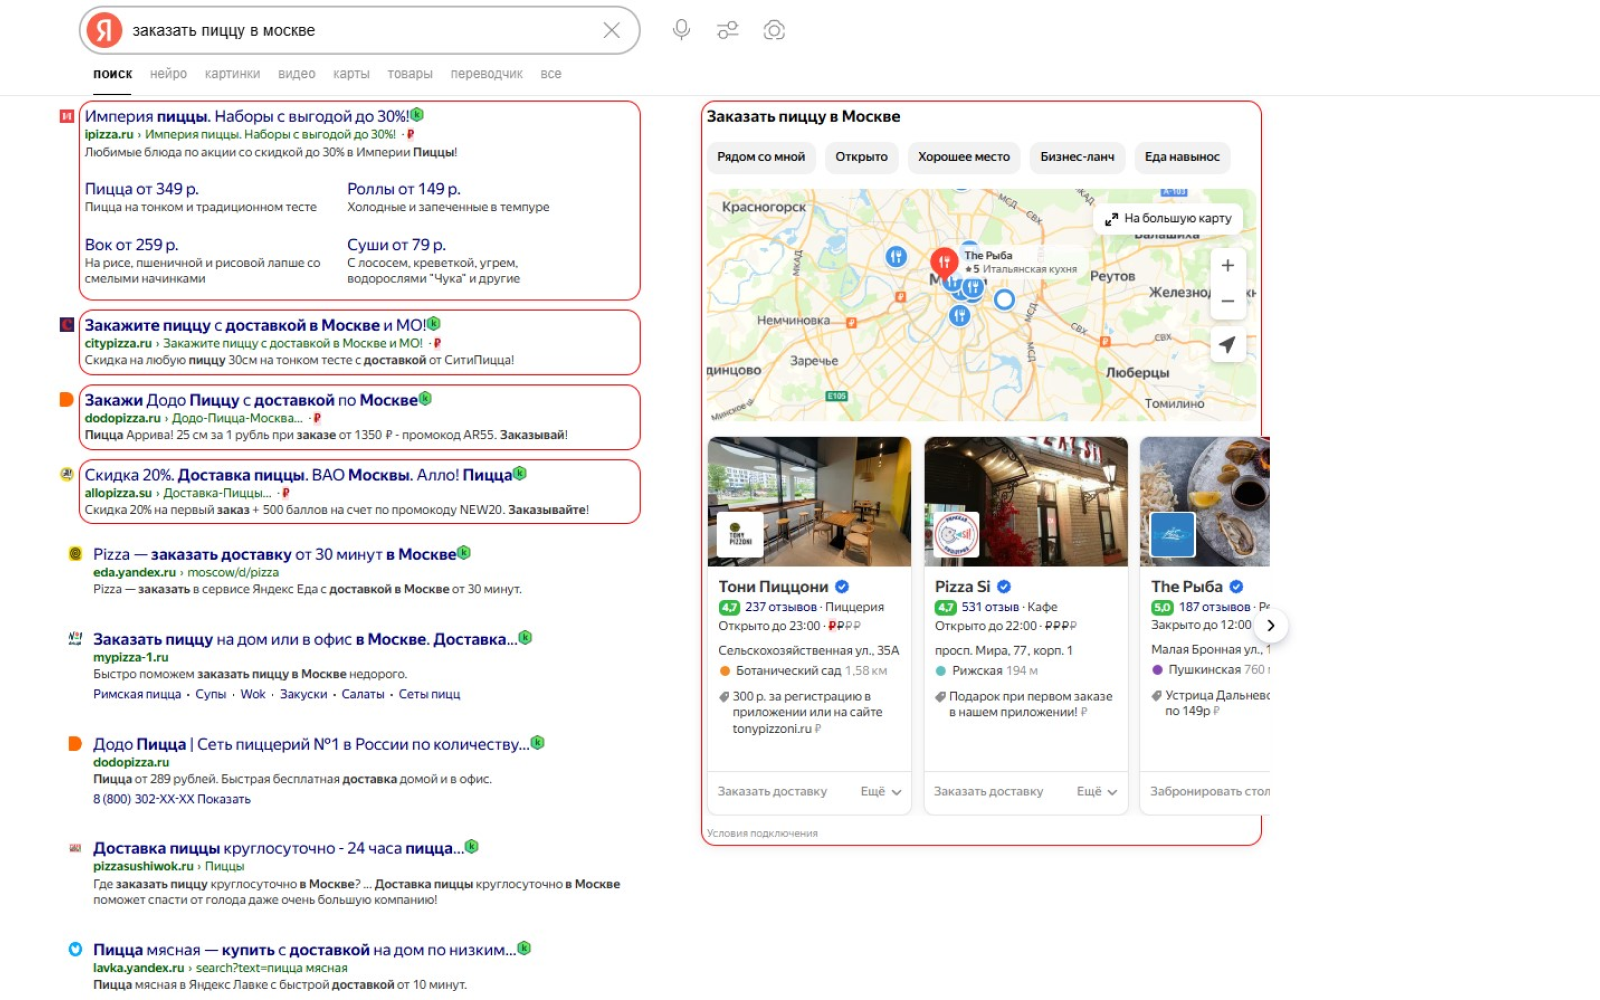Open search settings with the sliders icon
Screen dimensions: 1600x1000
coord(727,29)
